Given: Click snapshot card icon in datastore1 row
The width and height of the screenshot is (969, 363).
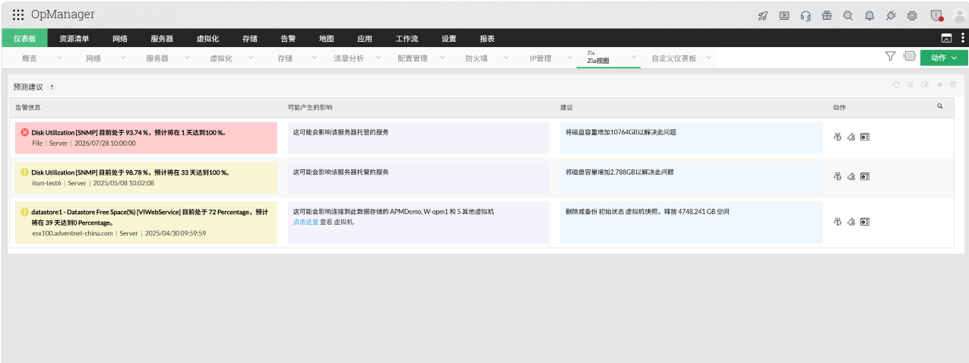Looking at the screenshot, I should (865, 221).
